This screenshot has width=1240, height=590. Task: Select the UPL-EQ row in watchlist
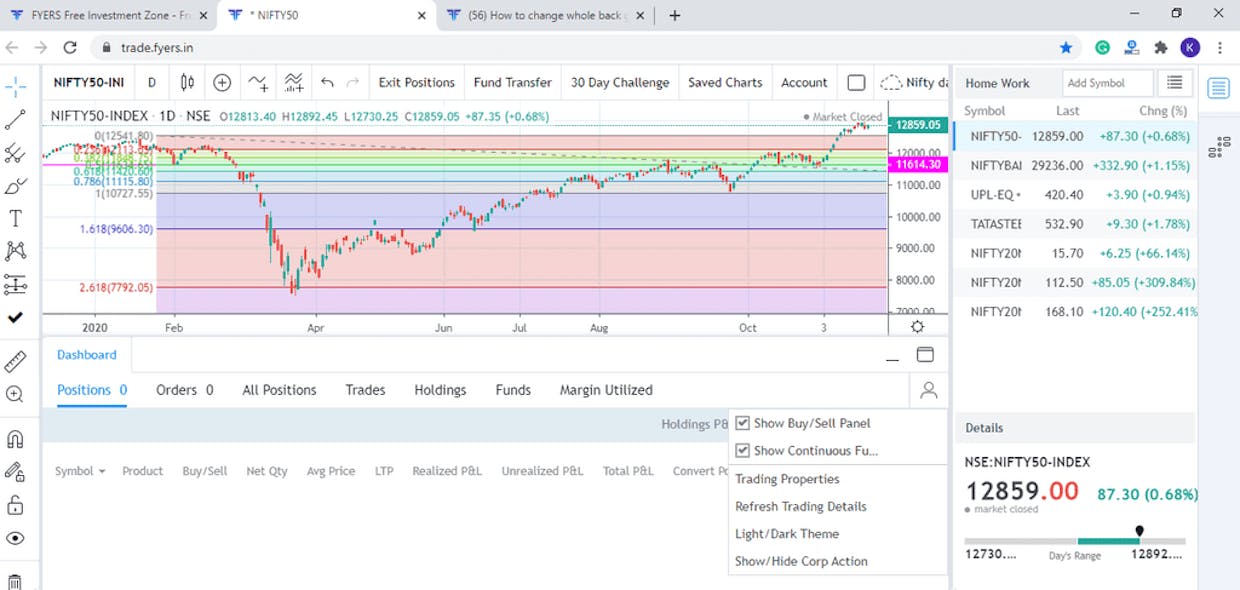pos(1076,195)
